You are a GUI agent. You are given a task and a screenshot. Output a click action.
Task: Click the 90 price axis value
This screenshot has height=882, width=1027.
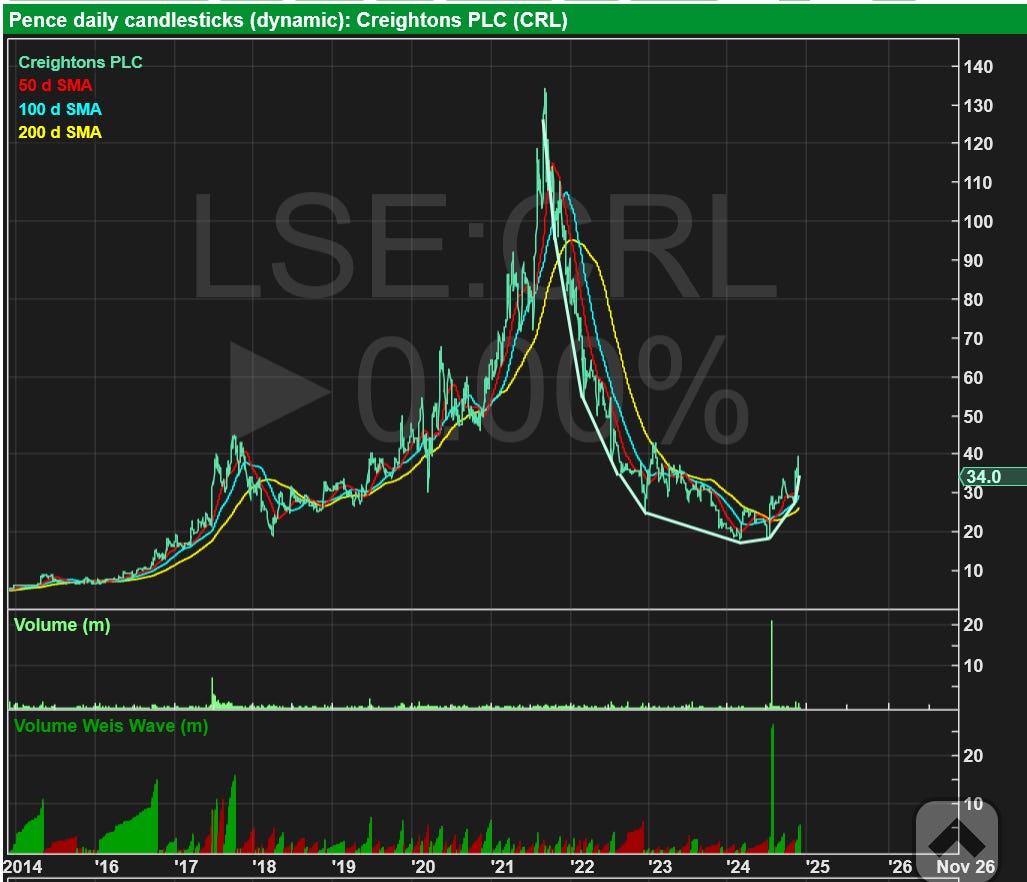(x=973, y=261)
